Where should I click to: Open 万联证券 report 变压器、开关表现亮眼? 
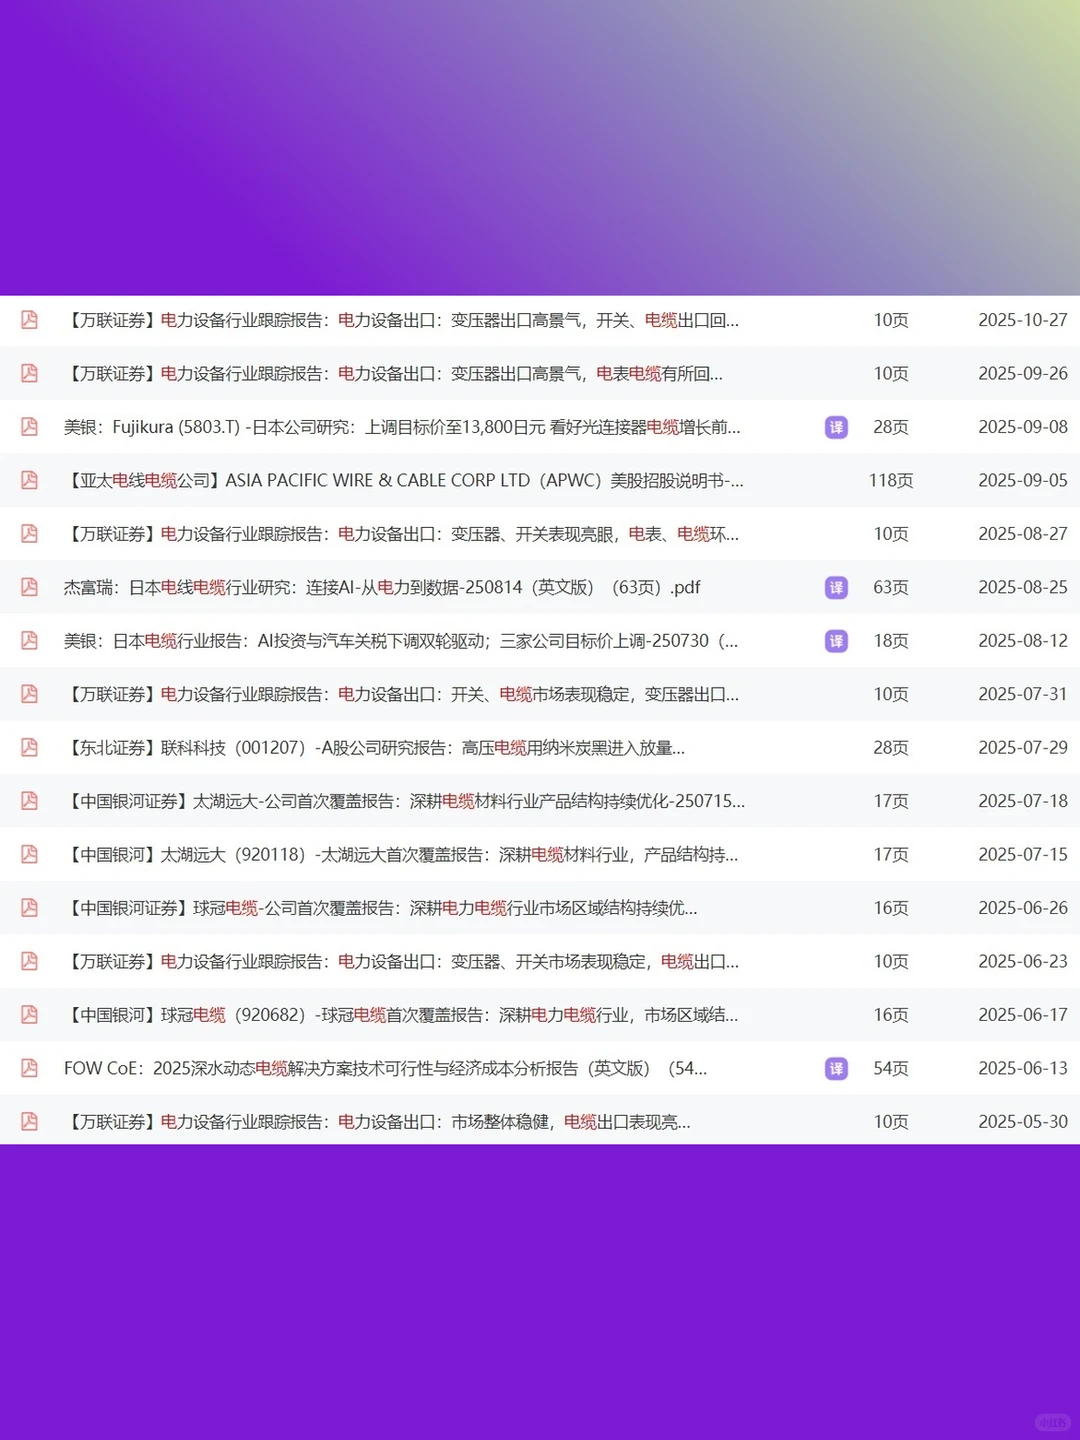tap(402, 534)
